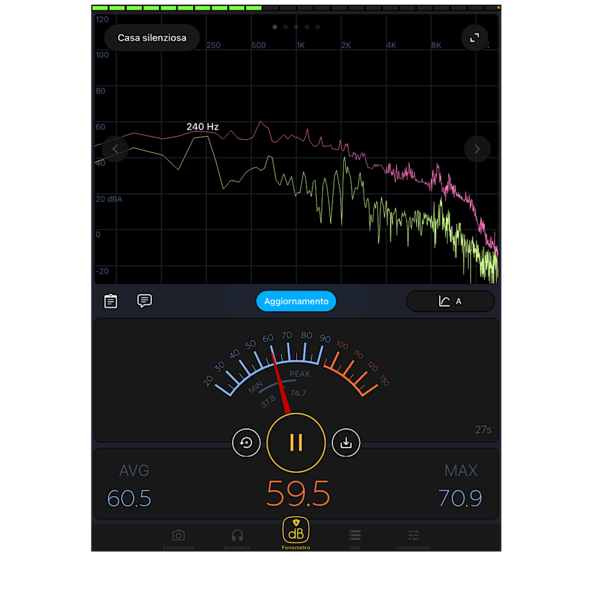Viewport: 600px width, 600px height.
Task: Open the Fotocamera tab
Action: point(178,539)
